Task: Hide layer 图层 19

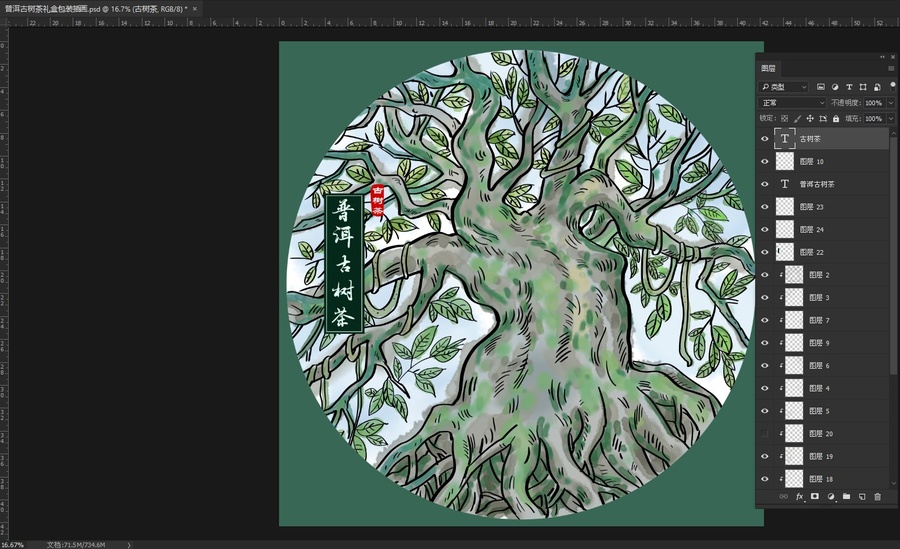Action: [765, 456]
